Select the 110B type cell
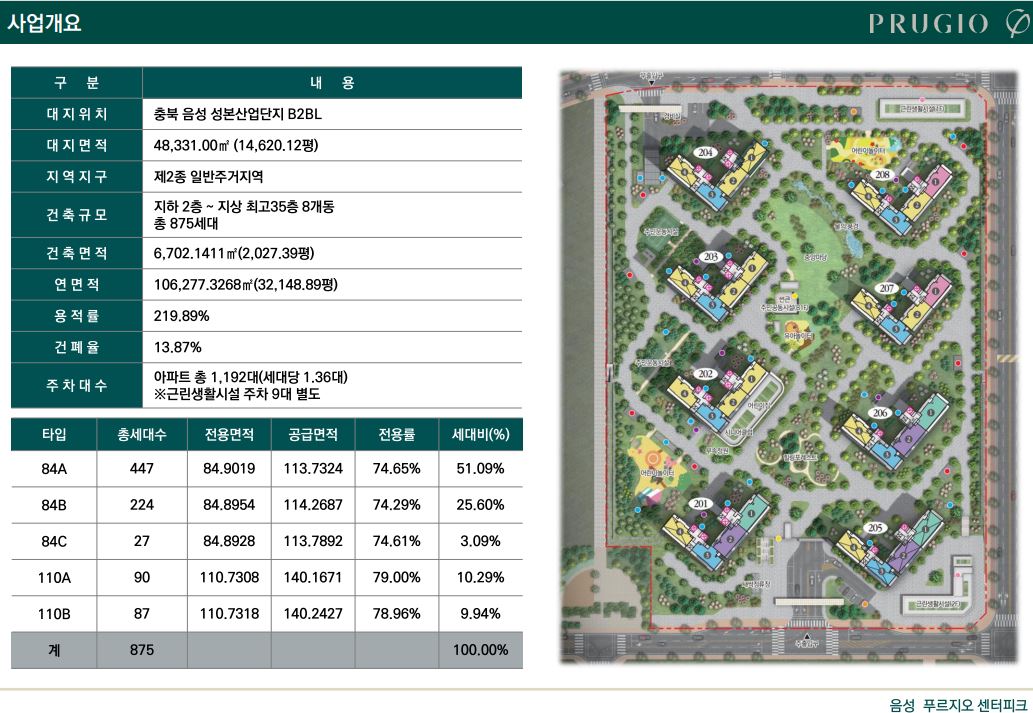Image resolution: width=1033 pixels, height=713 pixels. click(x=54, y=613)
